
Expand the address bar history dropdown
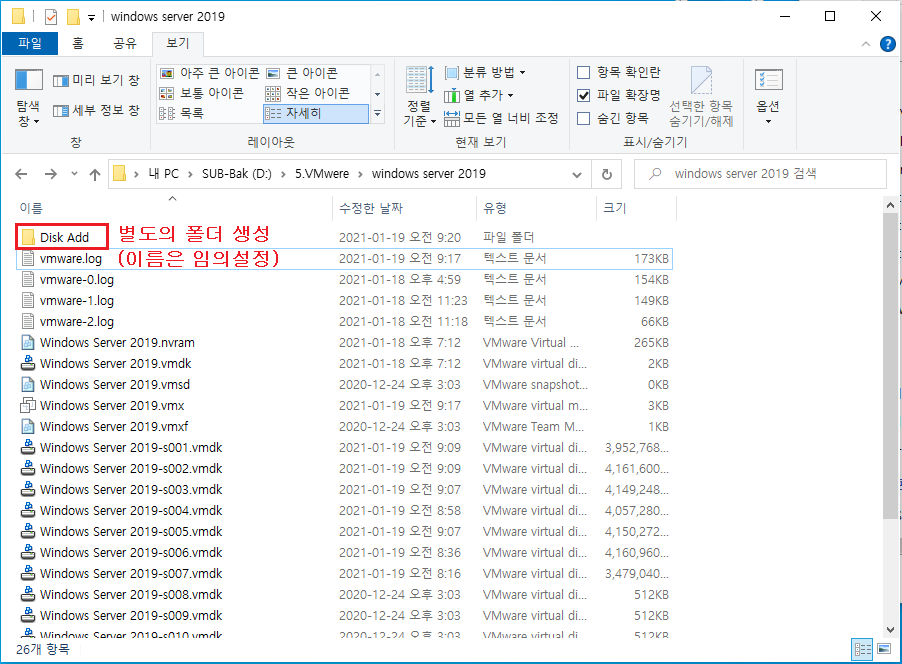pos(576,174)
